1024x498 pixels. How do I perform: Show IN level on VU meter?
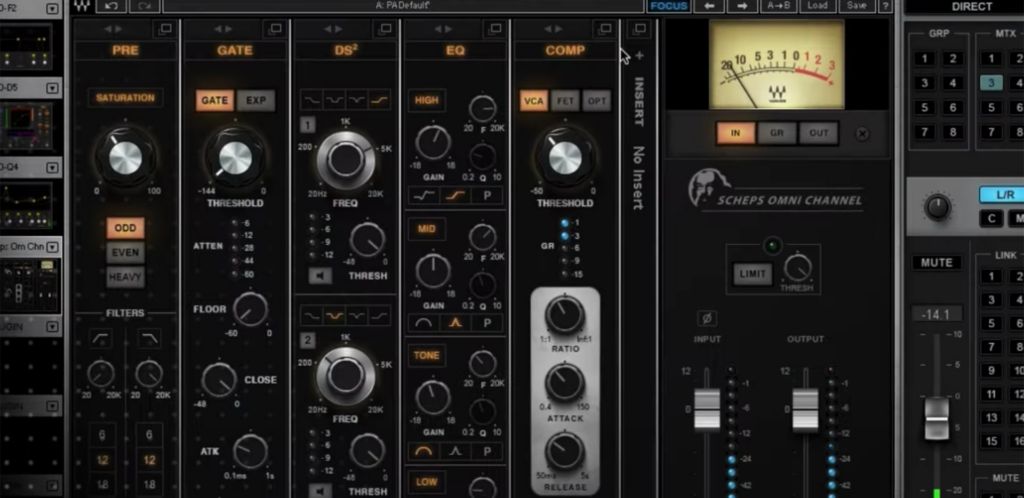pyautogui.click(x=736, y=133)
